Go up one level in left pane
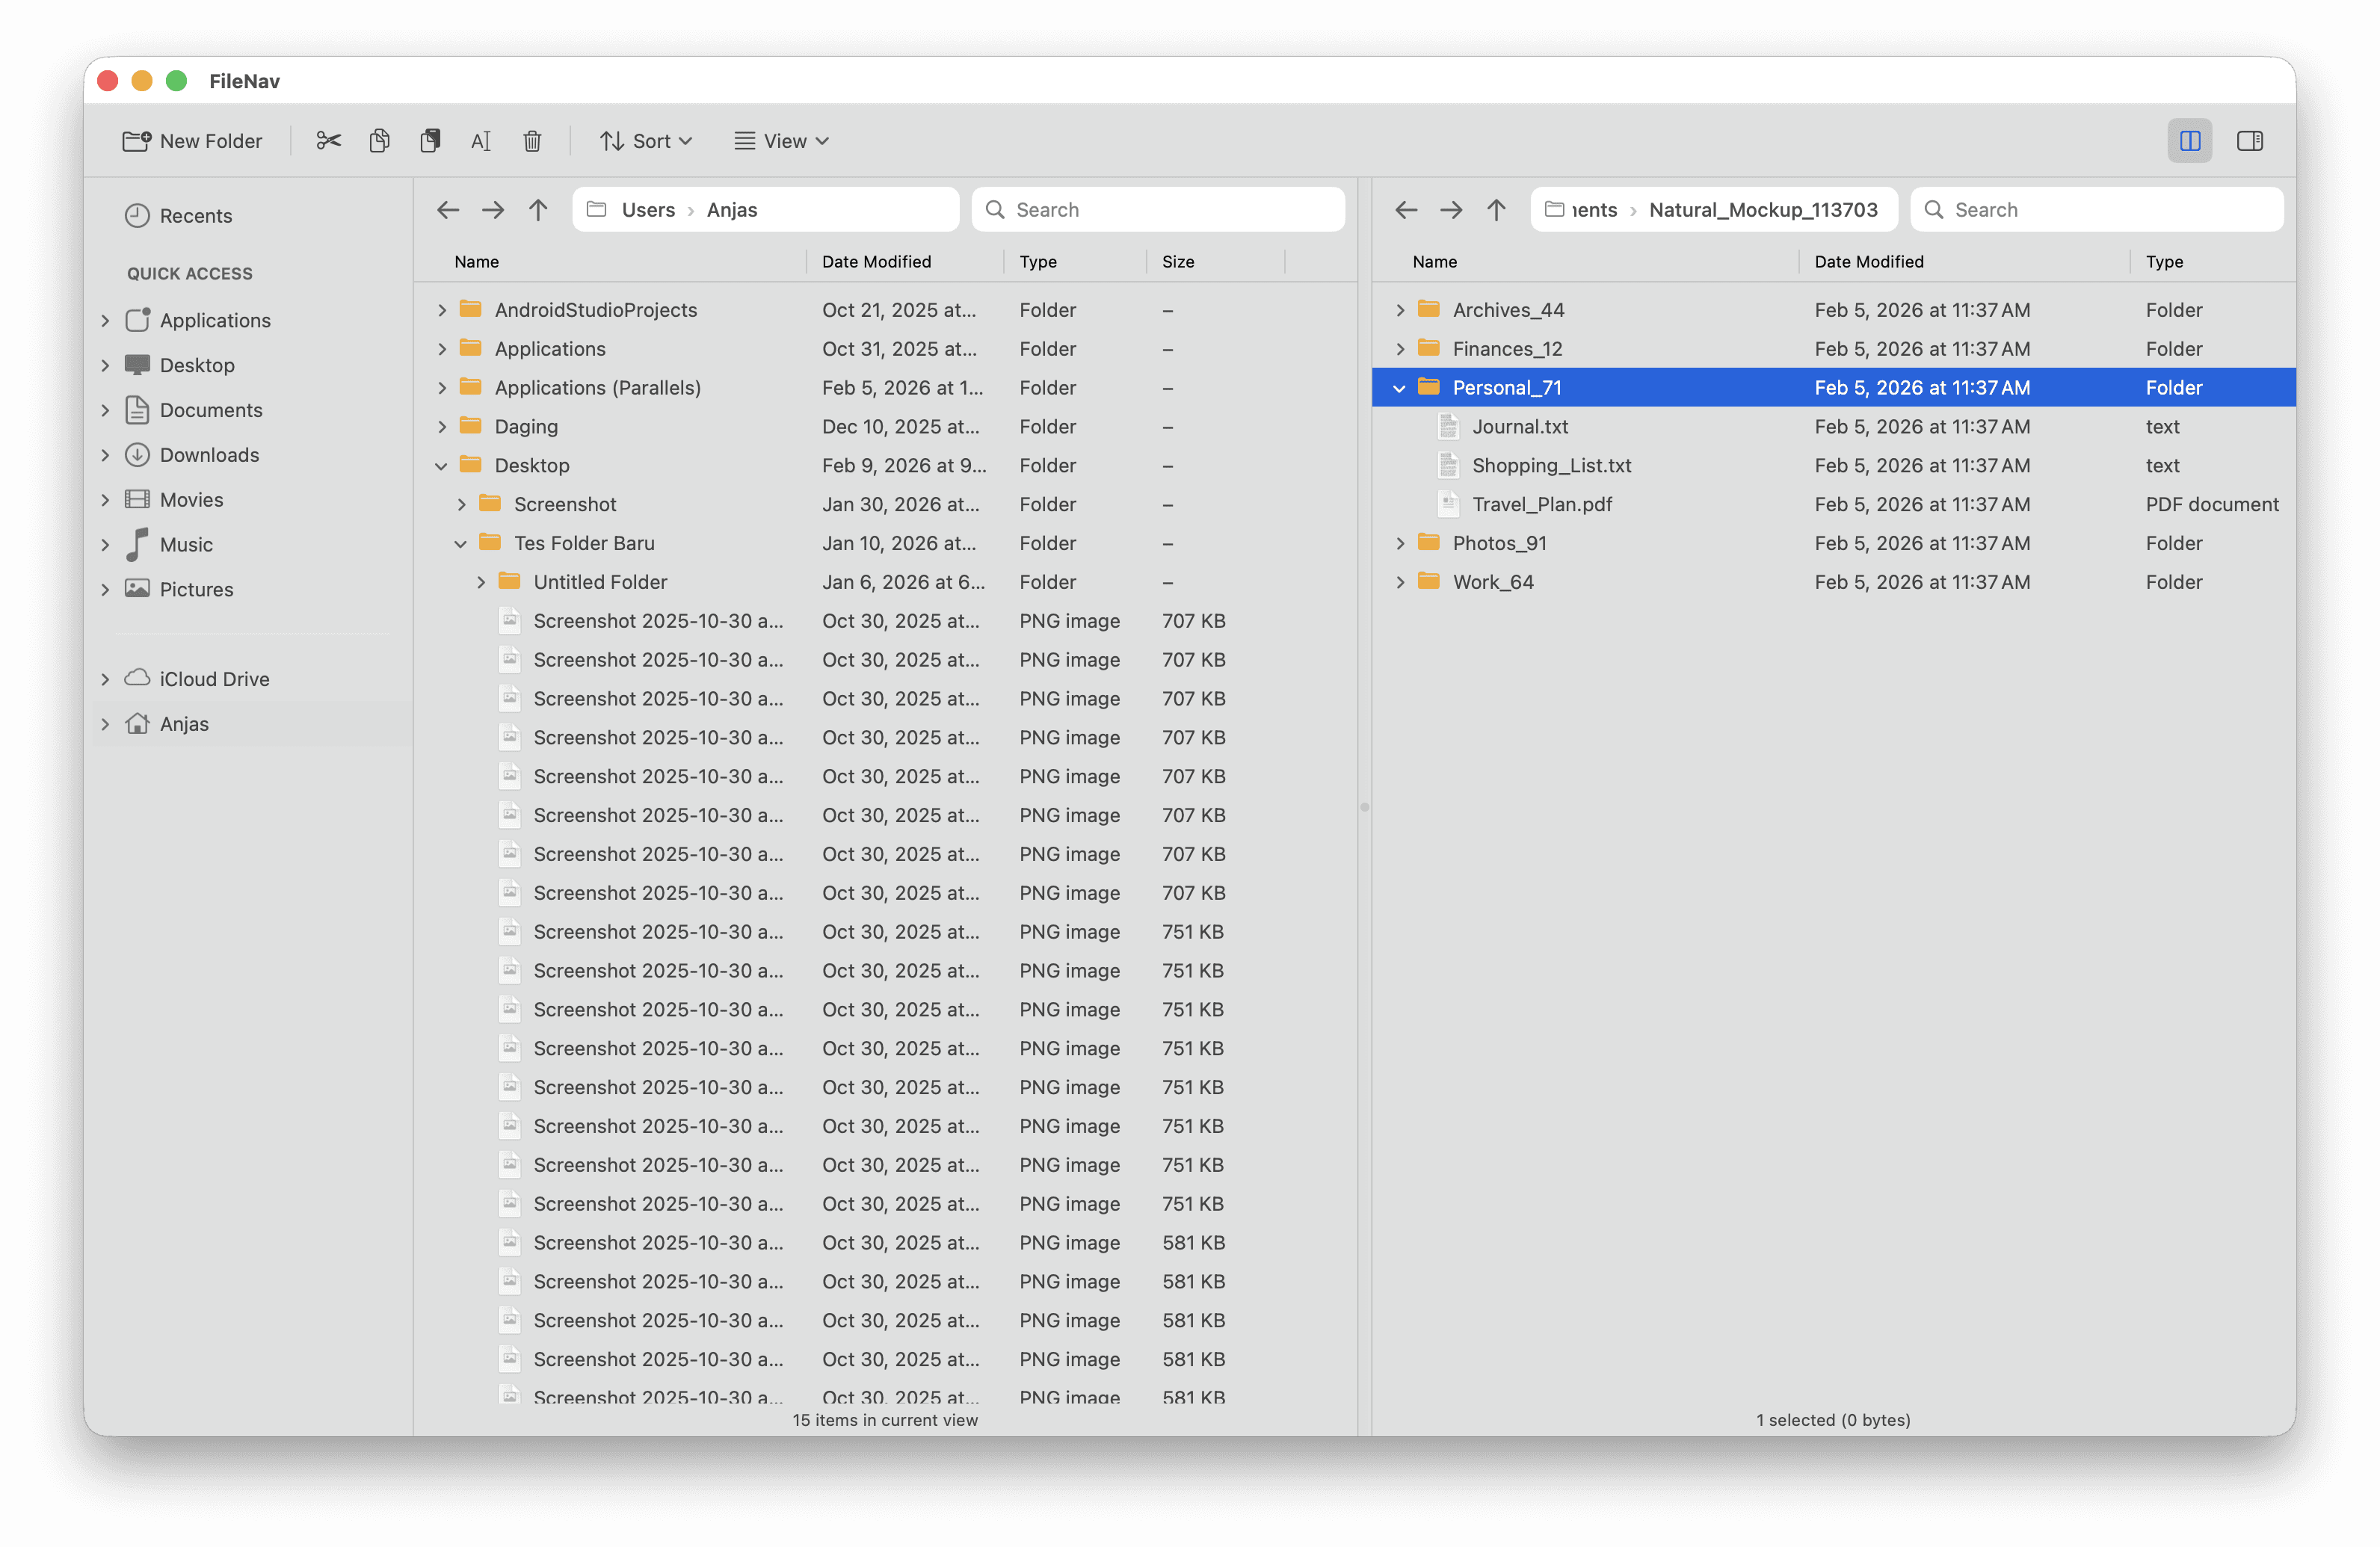The width and height of the screenshot is (2380, 1547). (538, 210)
